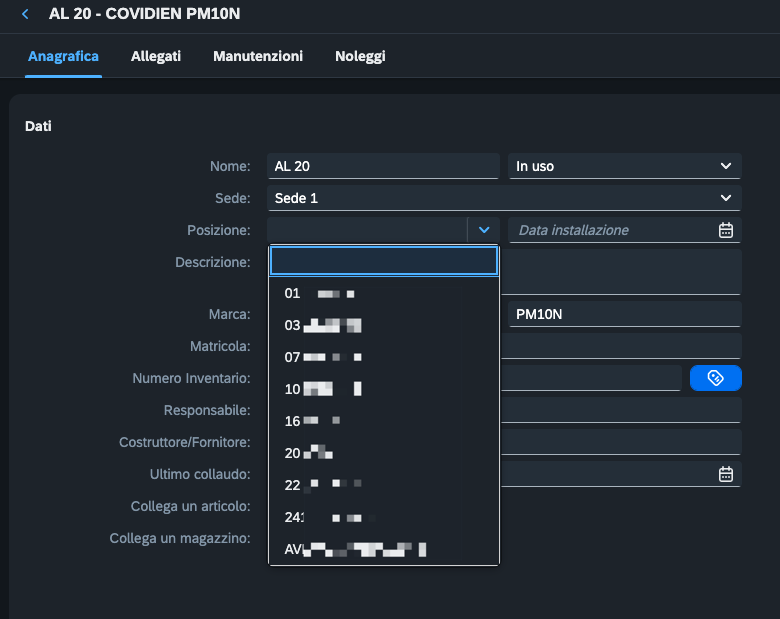
Task: Click the model field containing PM10N
Action: click(x=624, y=314)
